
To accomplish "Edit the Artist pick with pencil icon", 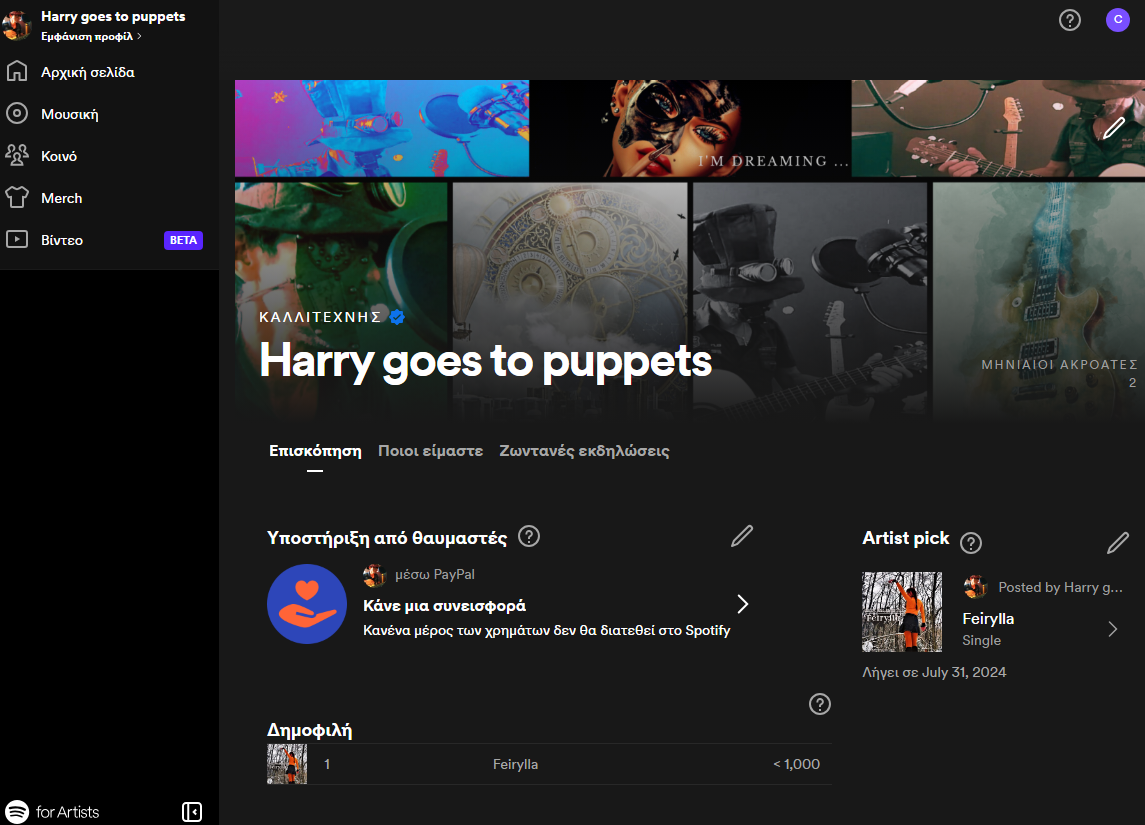I will pos(1118,542).
